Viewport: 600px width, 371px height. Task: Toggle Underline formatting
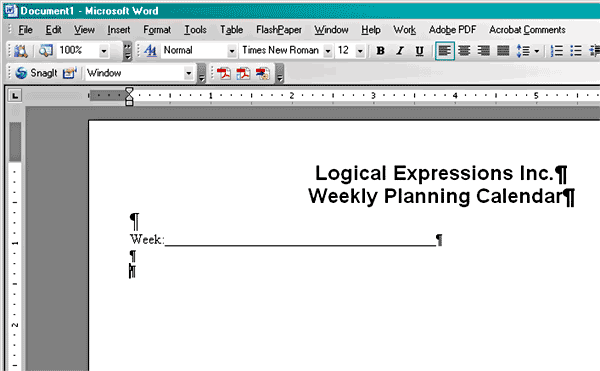click(419, 50)
